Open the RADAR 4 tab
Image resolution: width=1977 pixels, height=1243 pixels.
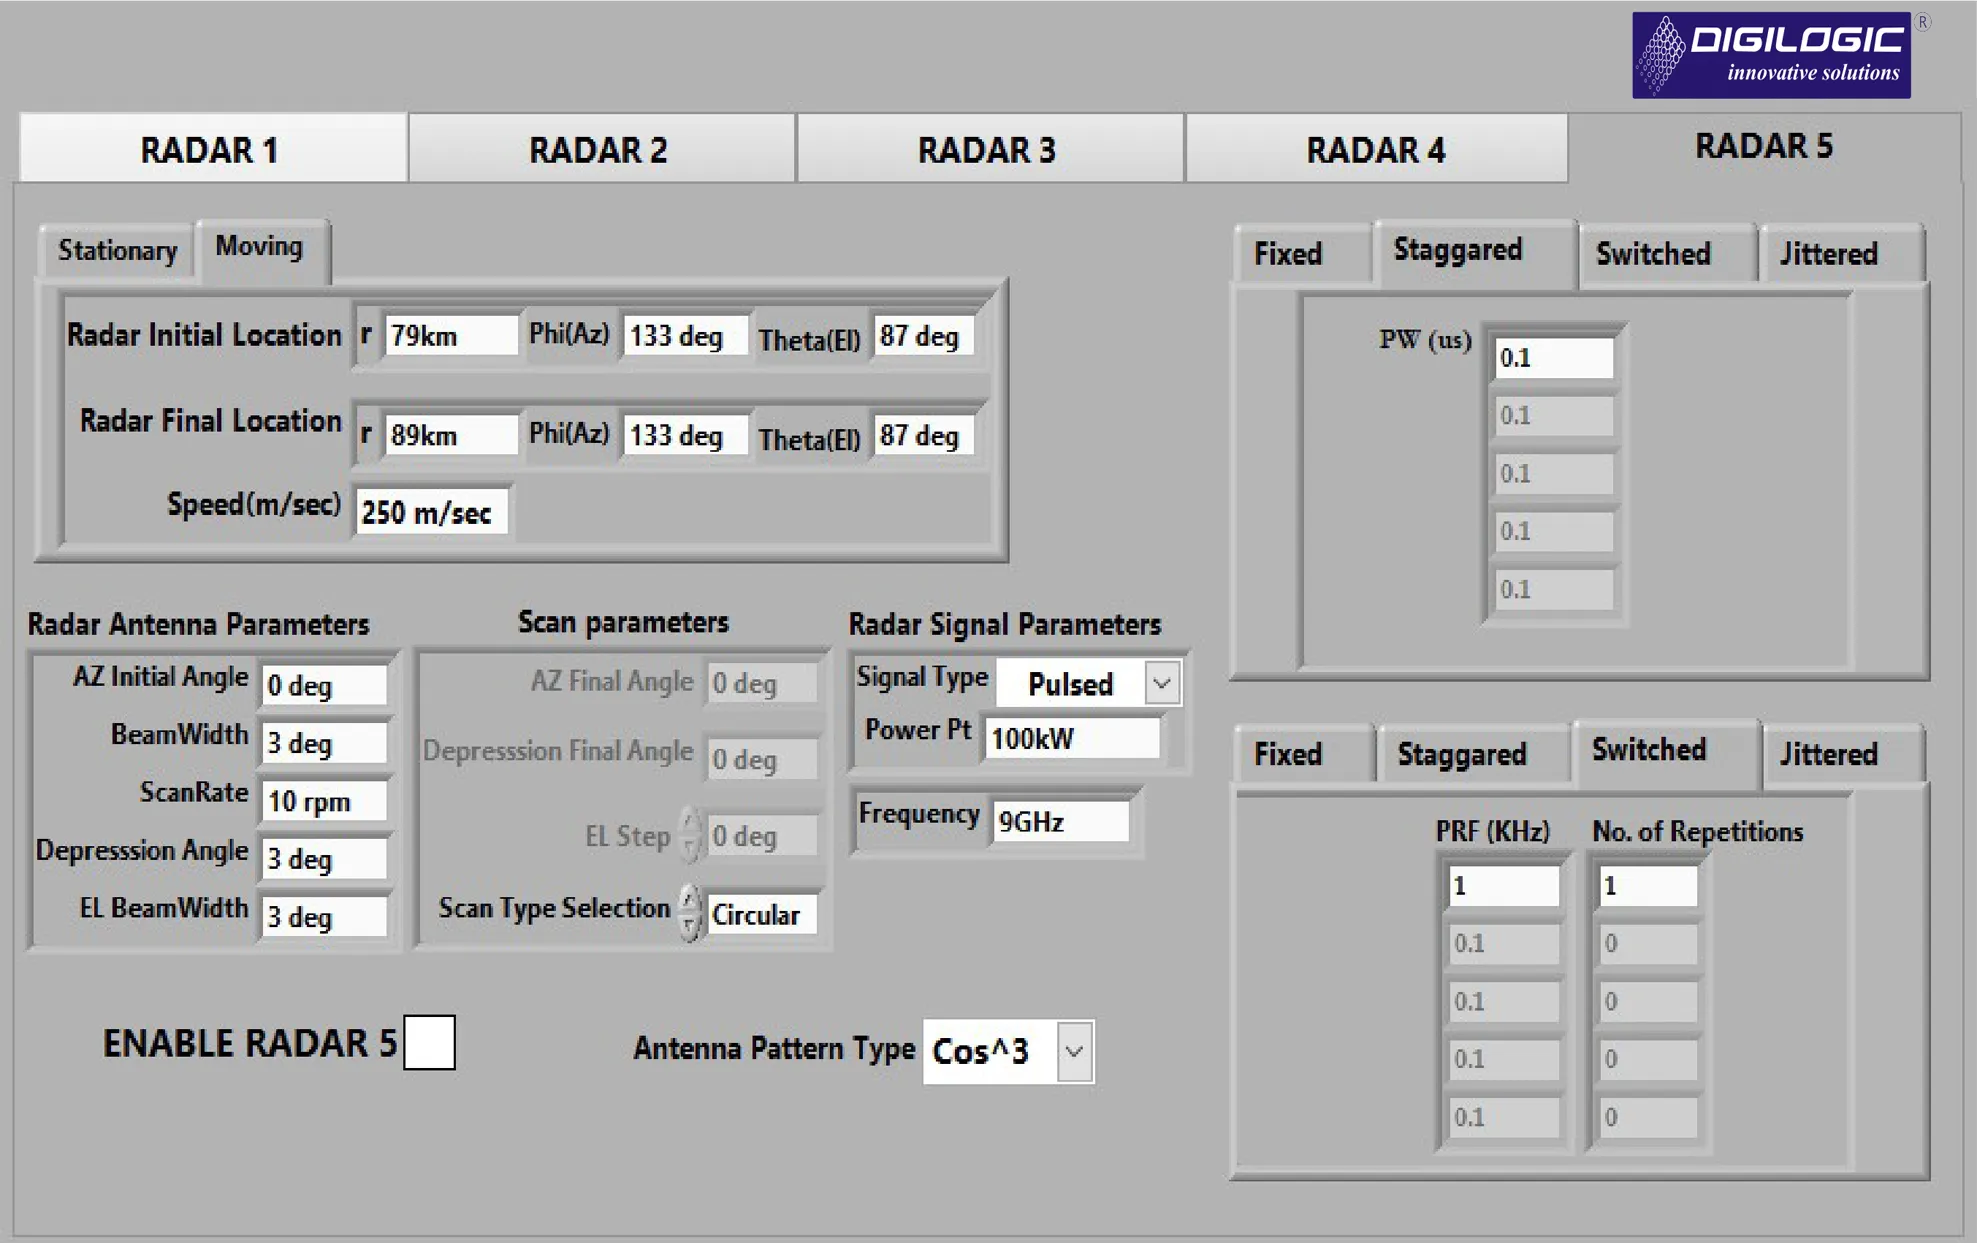pos(1376,149)
